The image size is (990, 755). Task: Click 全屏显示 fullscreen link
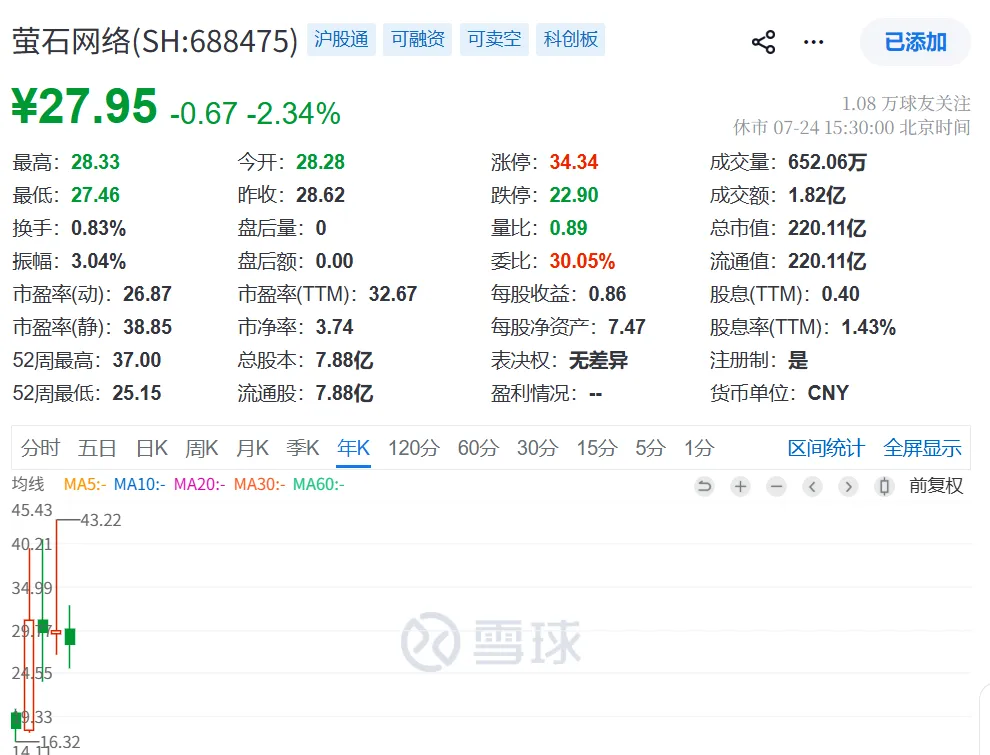[x=922, y=448]
